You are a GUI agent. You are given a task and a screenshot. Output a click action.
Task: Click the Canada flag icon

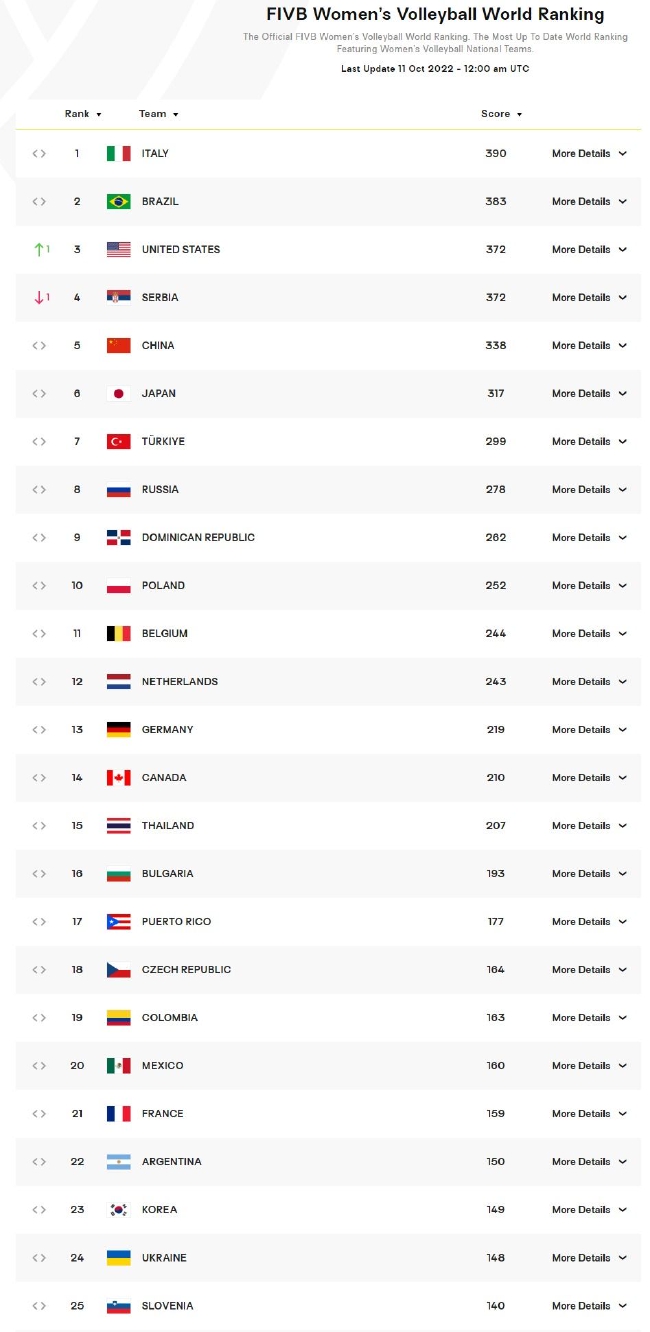(x=119, y=778)
